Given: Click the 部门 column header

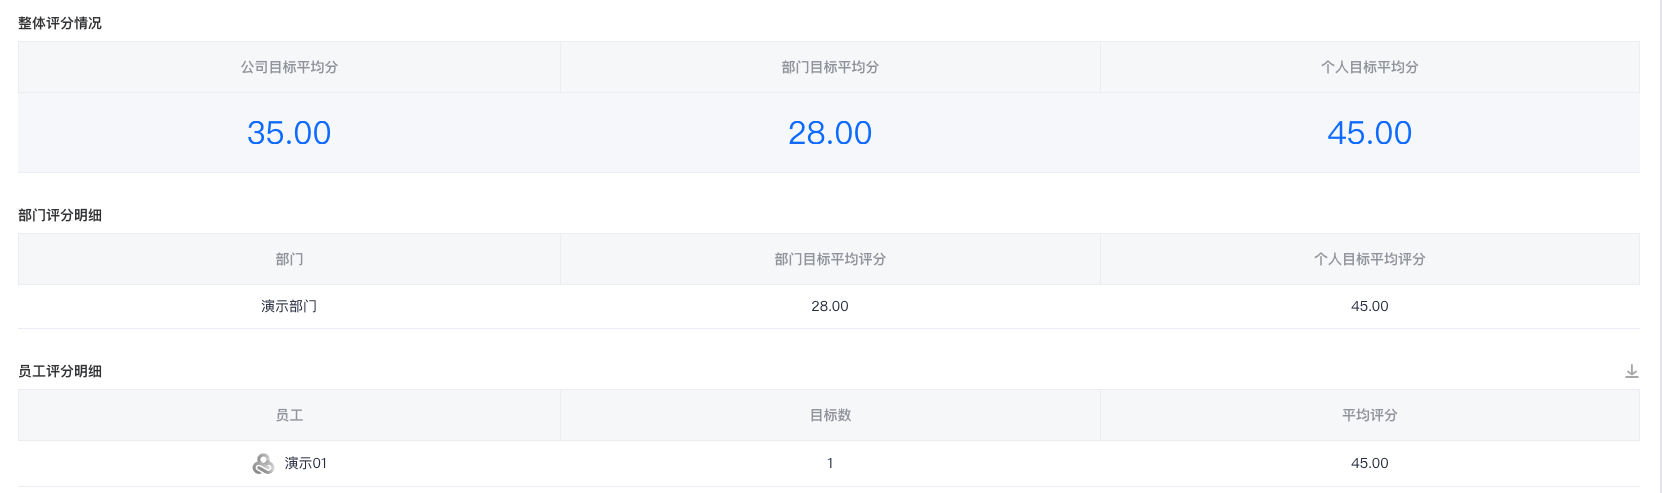Looking at the screenshot, I should coord(289,259).
